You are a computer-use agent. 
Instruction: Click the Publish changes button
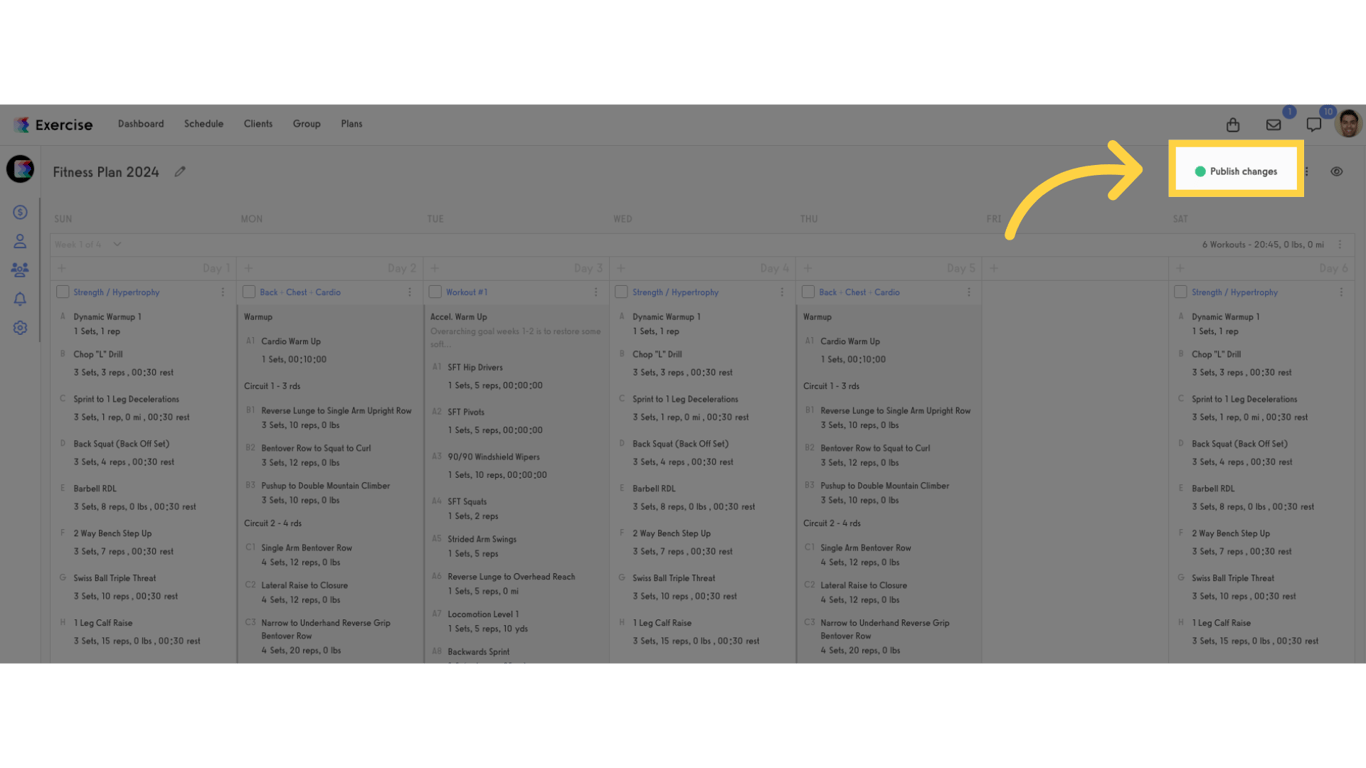(1236, 171)
